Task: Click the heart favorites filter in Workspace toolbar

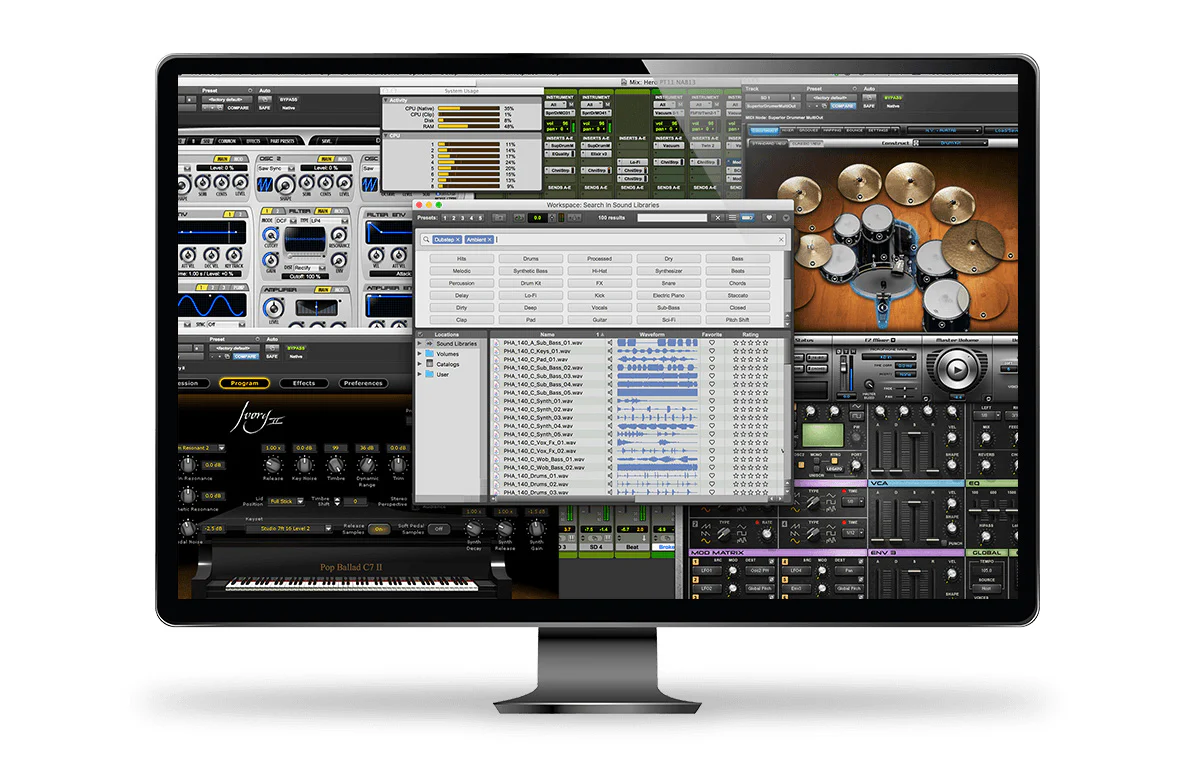Action: point(769,217)
